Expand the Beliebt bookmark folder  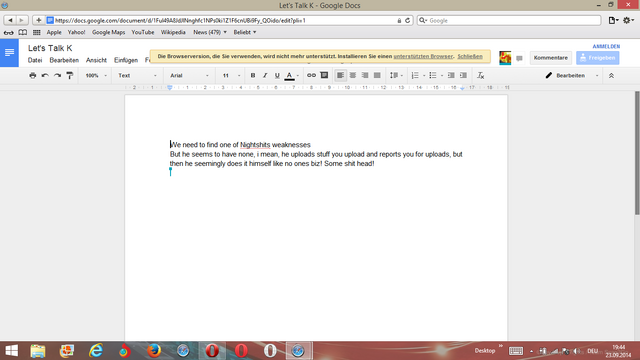(245, 32)
